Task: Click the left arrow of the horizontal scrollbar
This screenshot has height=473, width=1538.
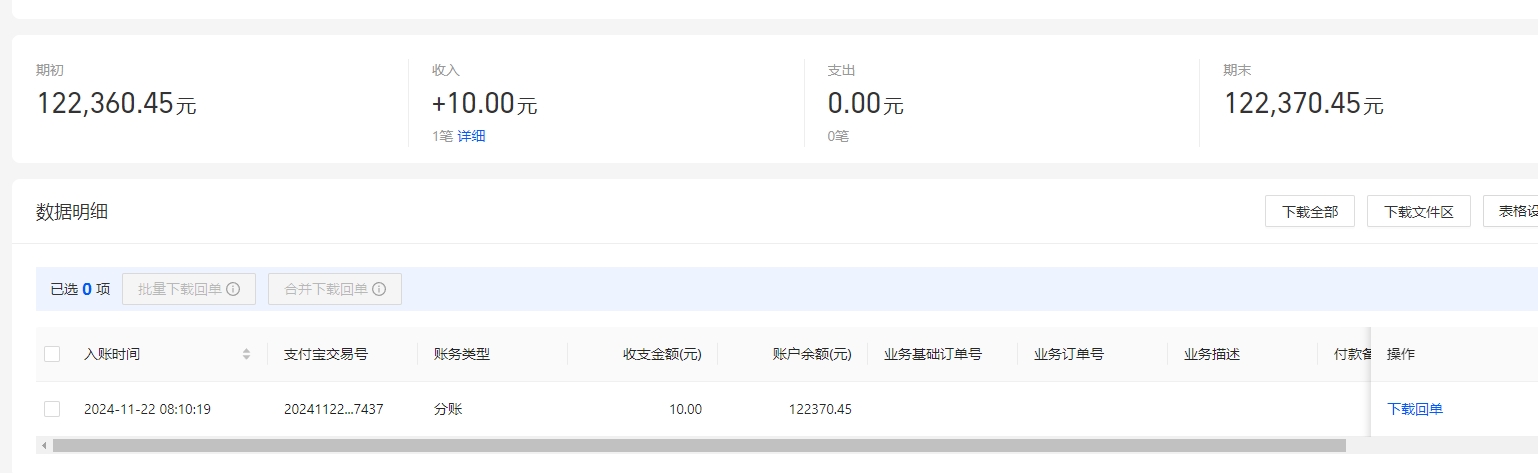Action: tap(43, 445)
